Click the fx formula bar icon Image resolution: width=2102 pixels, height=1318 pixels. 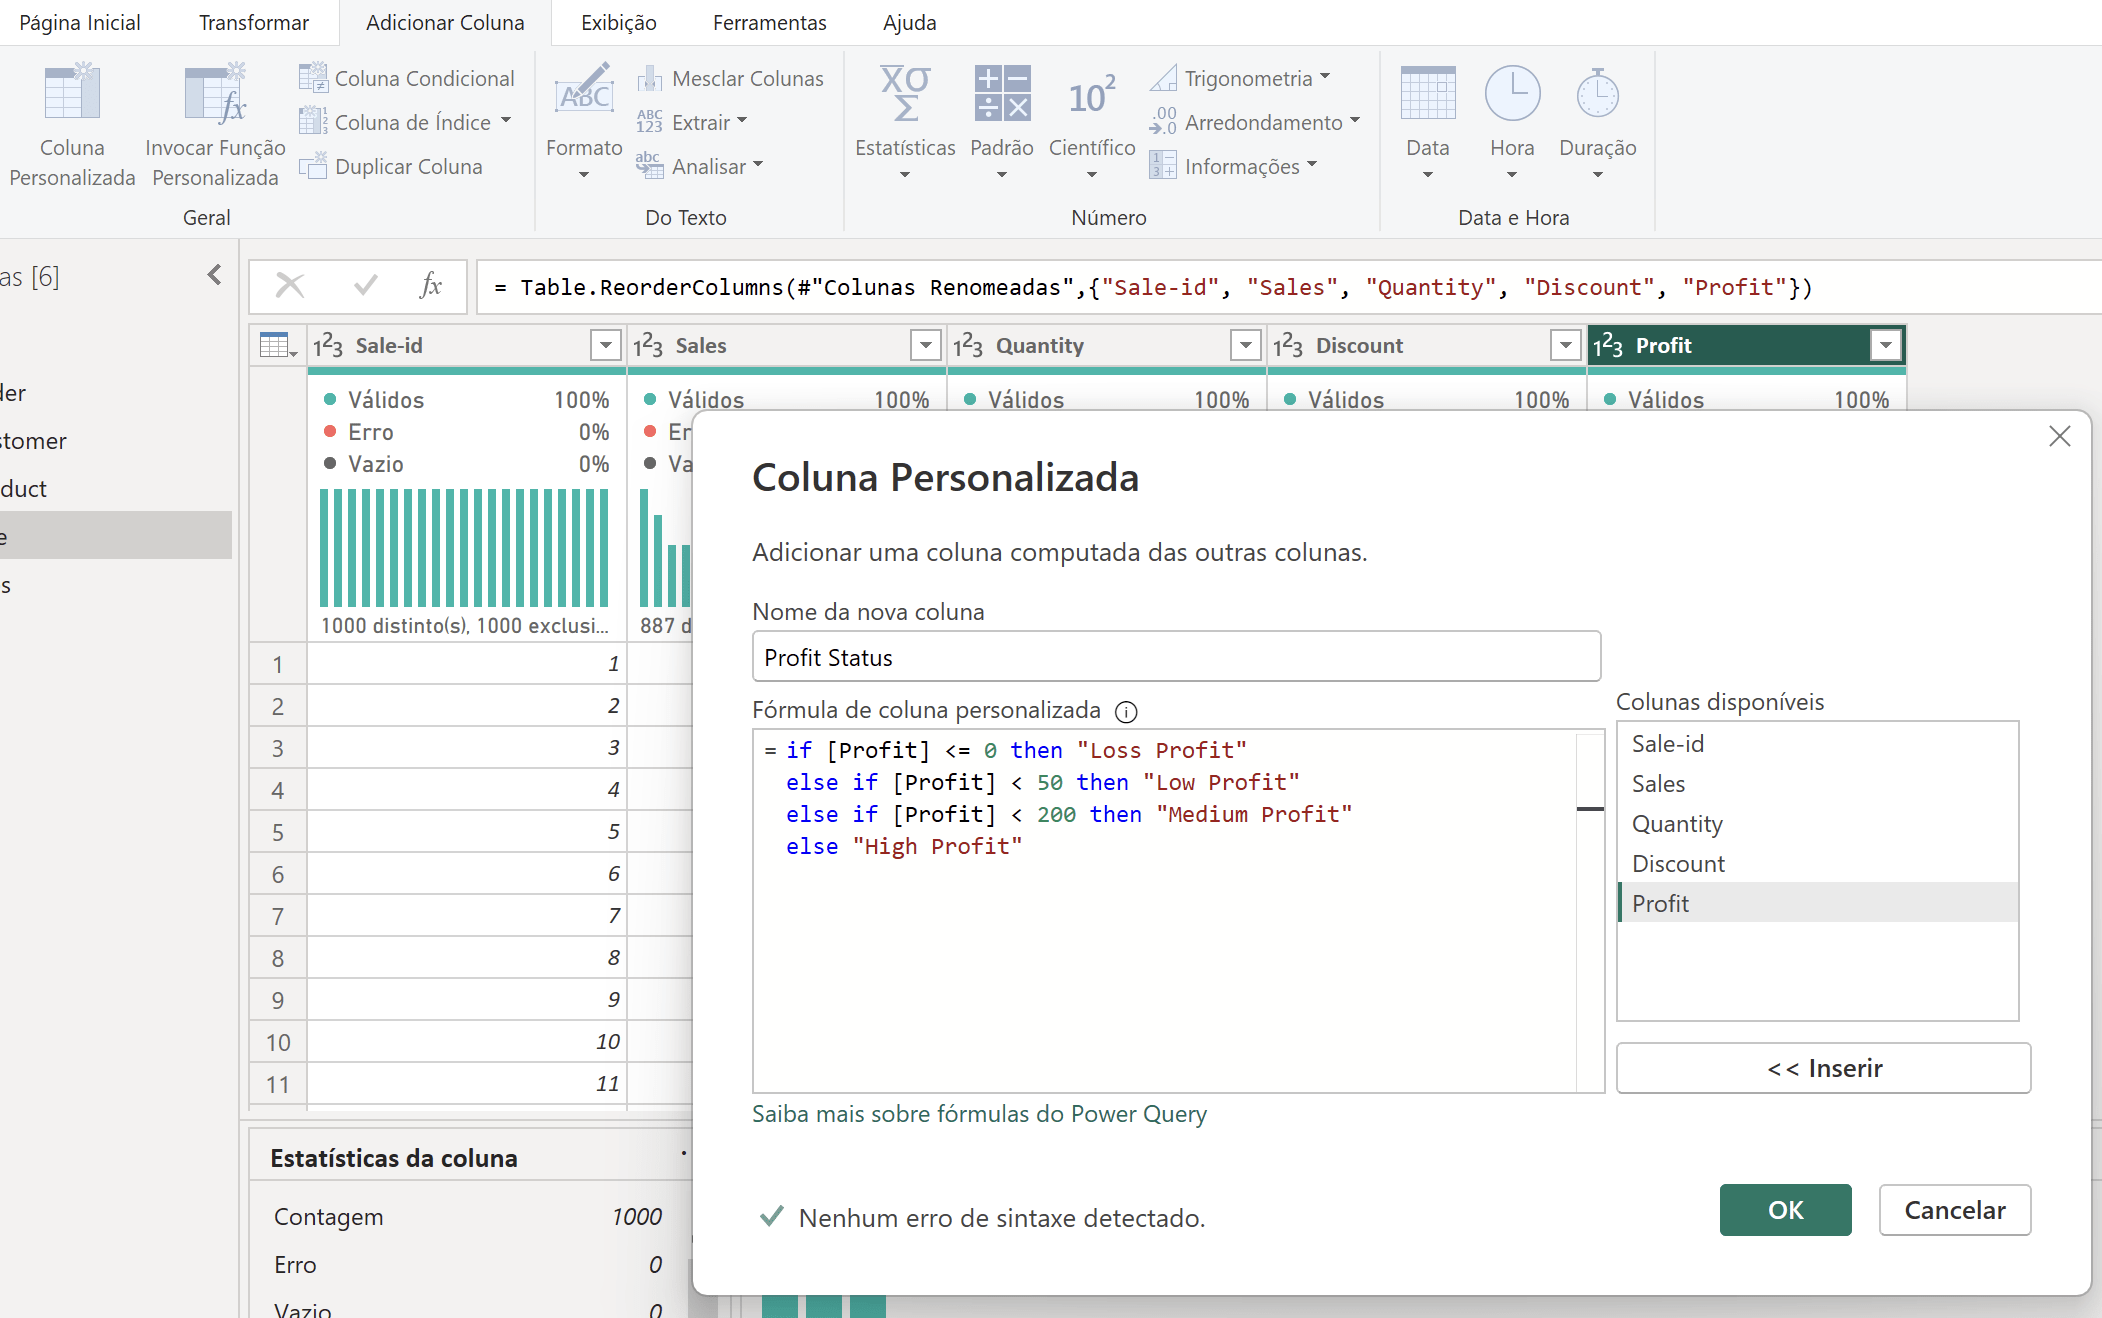click(x=430, y=286)
